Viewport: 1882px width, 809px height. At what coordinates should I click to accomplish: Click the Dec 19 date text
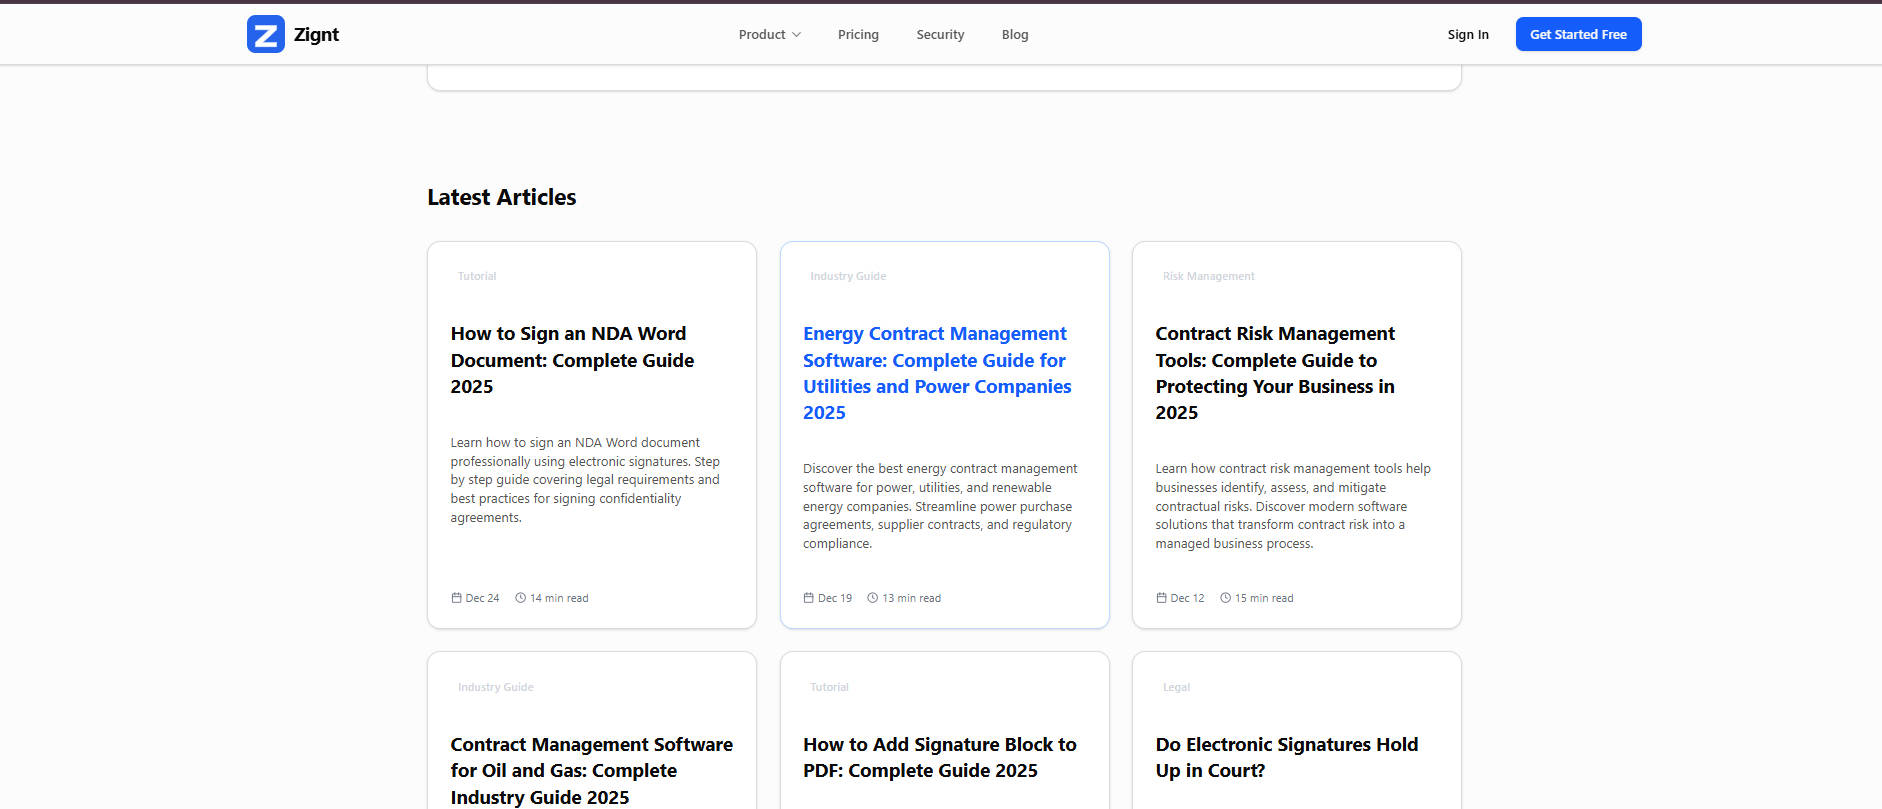835,598
